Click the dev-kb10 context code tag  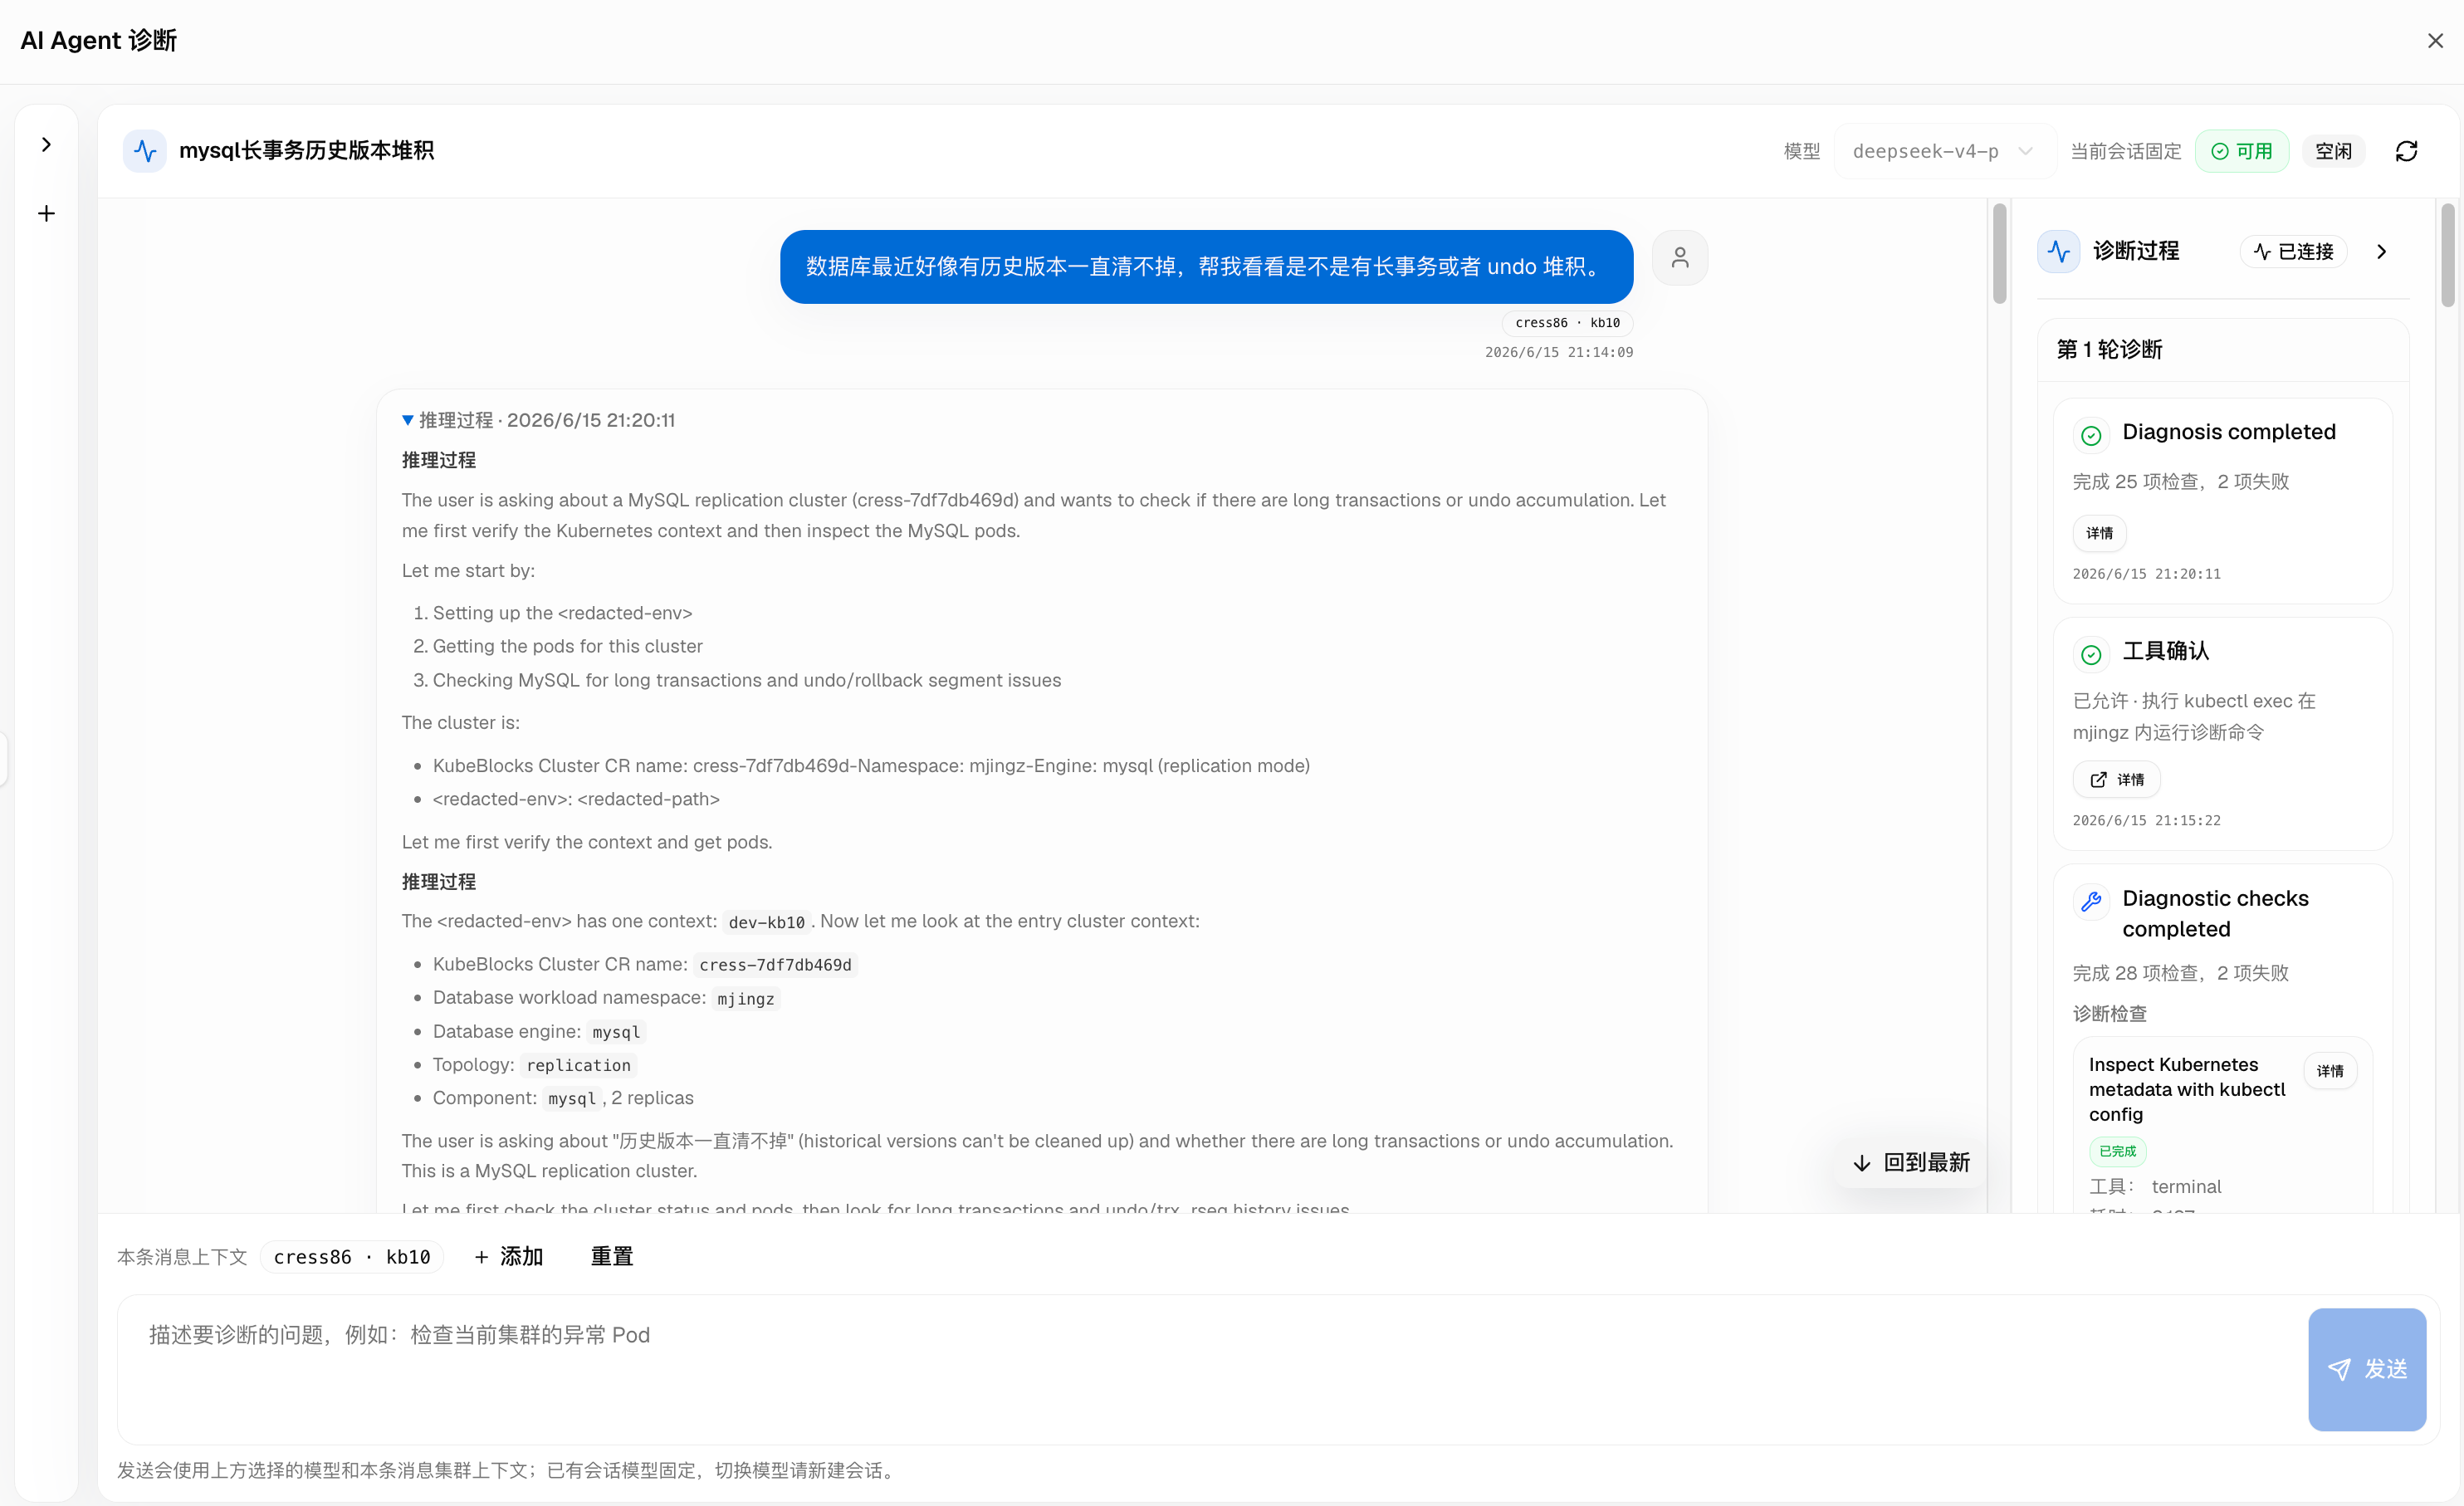point(766,923)
